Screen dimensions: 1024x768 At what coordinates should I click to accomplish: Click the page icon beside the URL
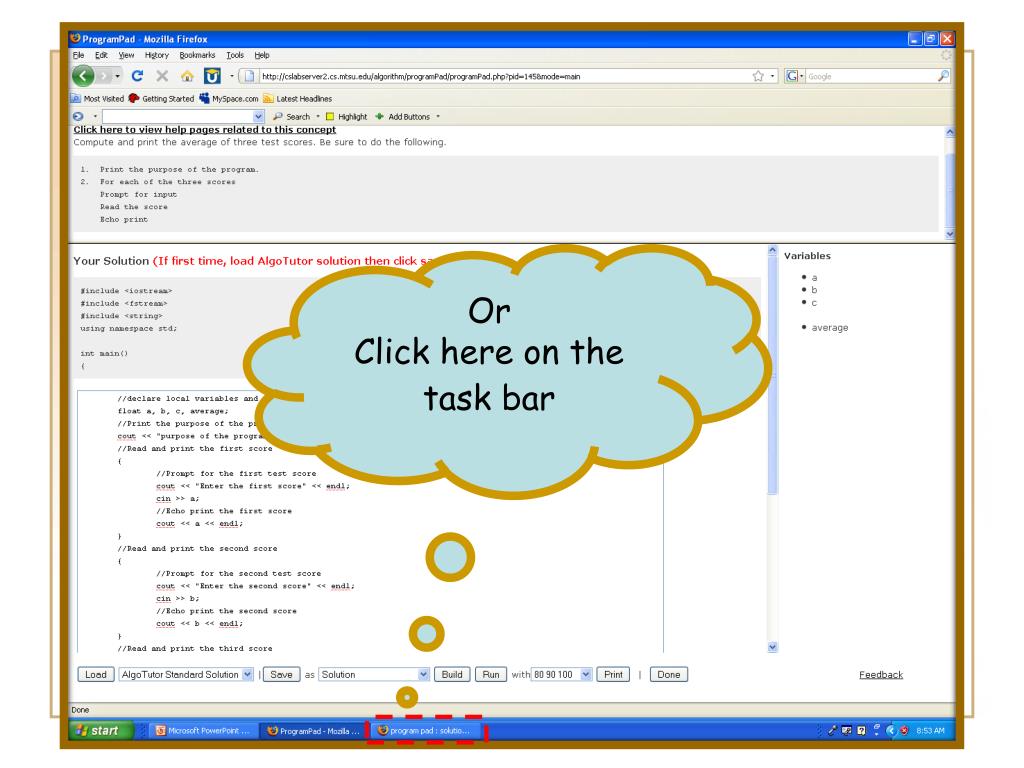249,76
